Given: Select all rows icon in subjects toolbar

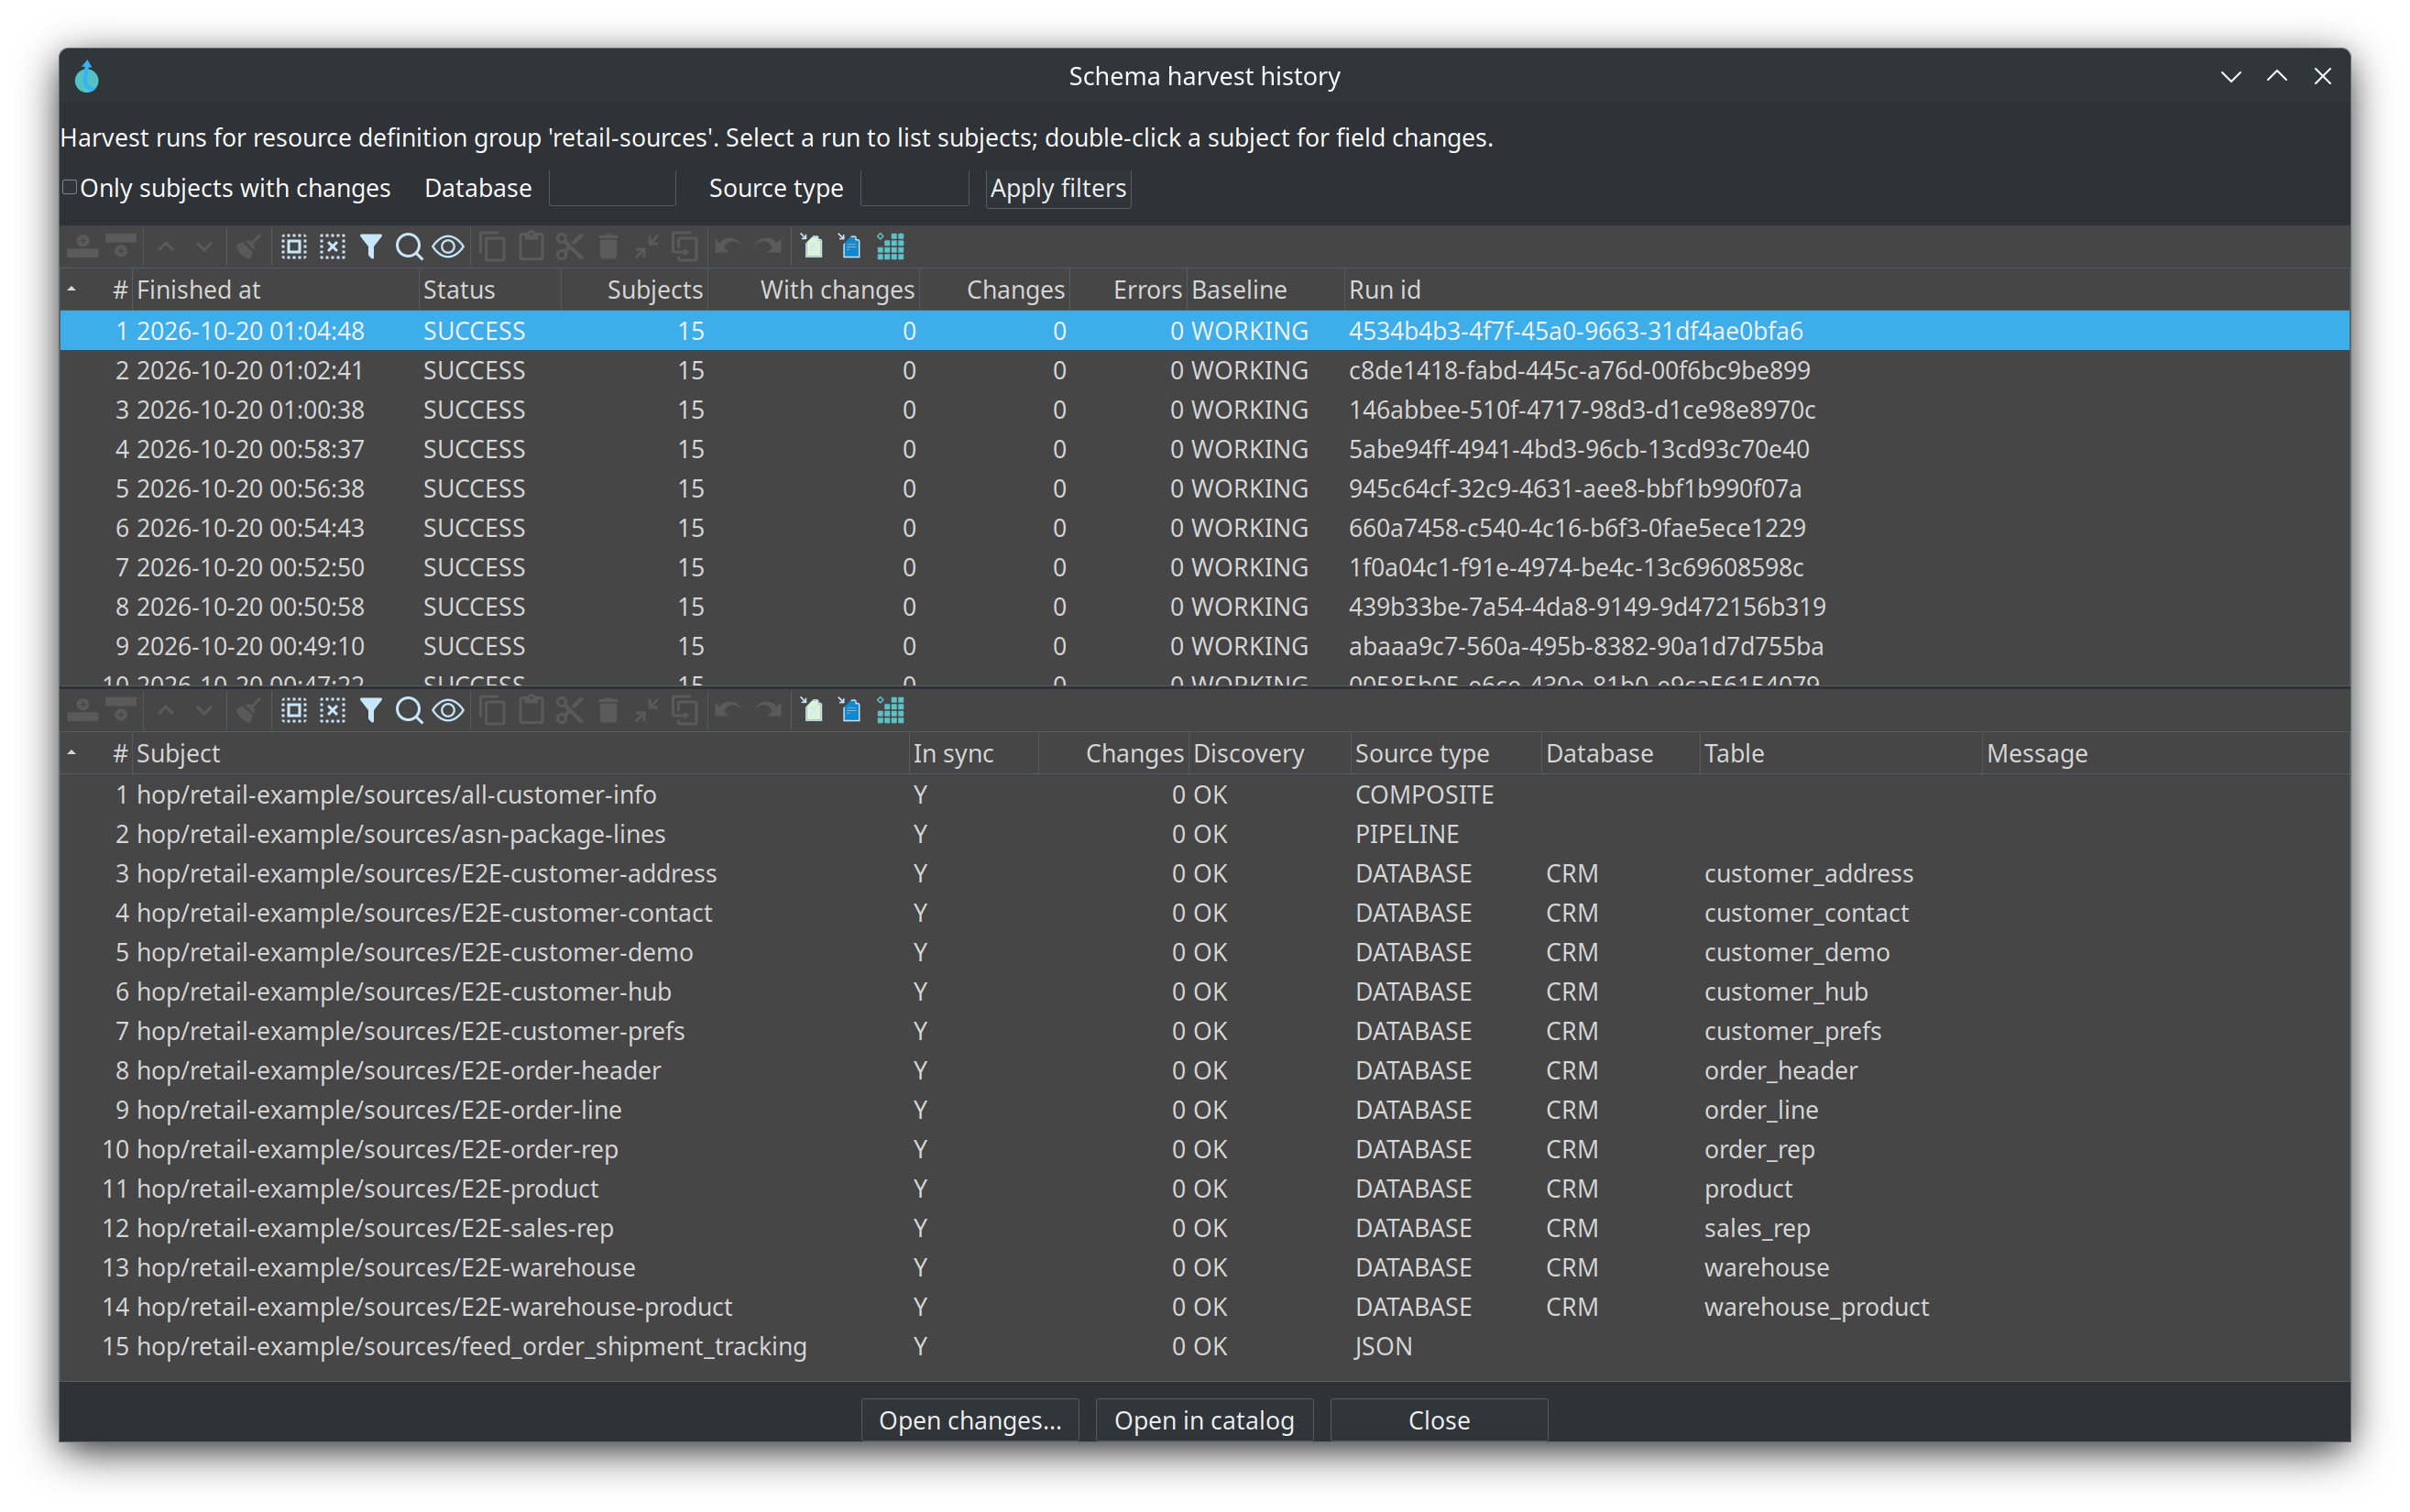Looking at the screenshot, I should 293,711.
